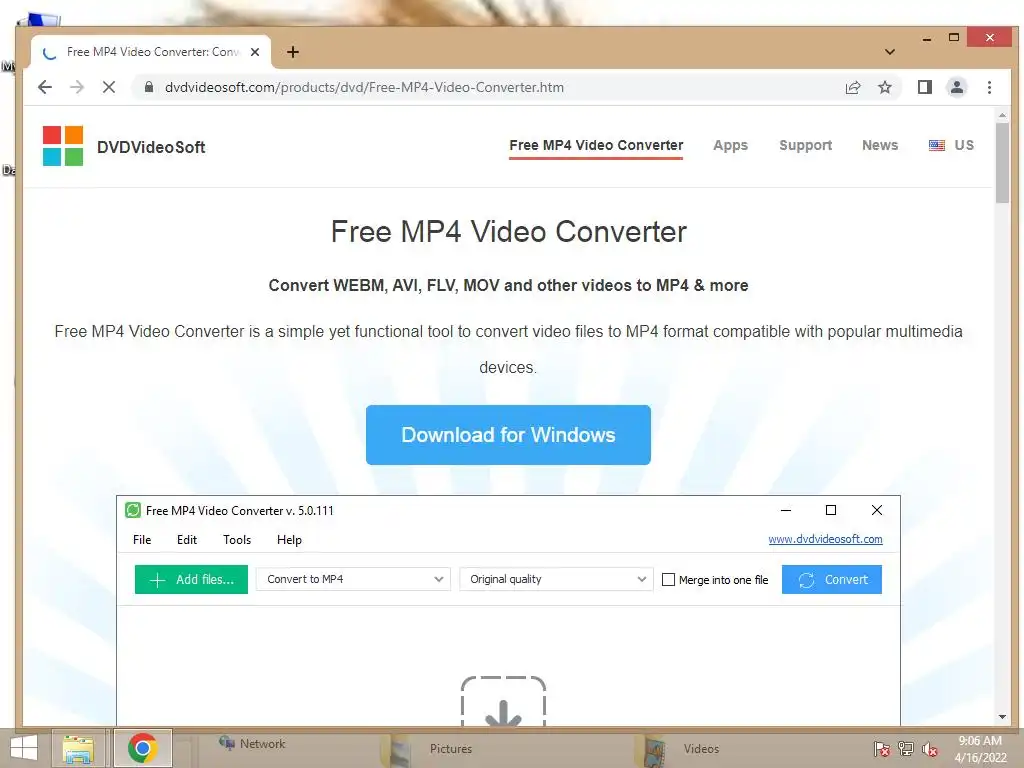Click the DVDVideoSoft brand name
The height and width of the screenshot is (768, 1024).
[x=151, y=147]
